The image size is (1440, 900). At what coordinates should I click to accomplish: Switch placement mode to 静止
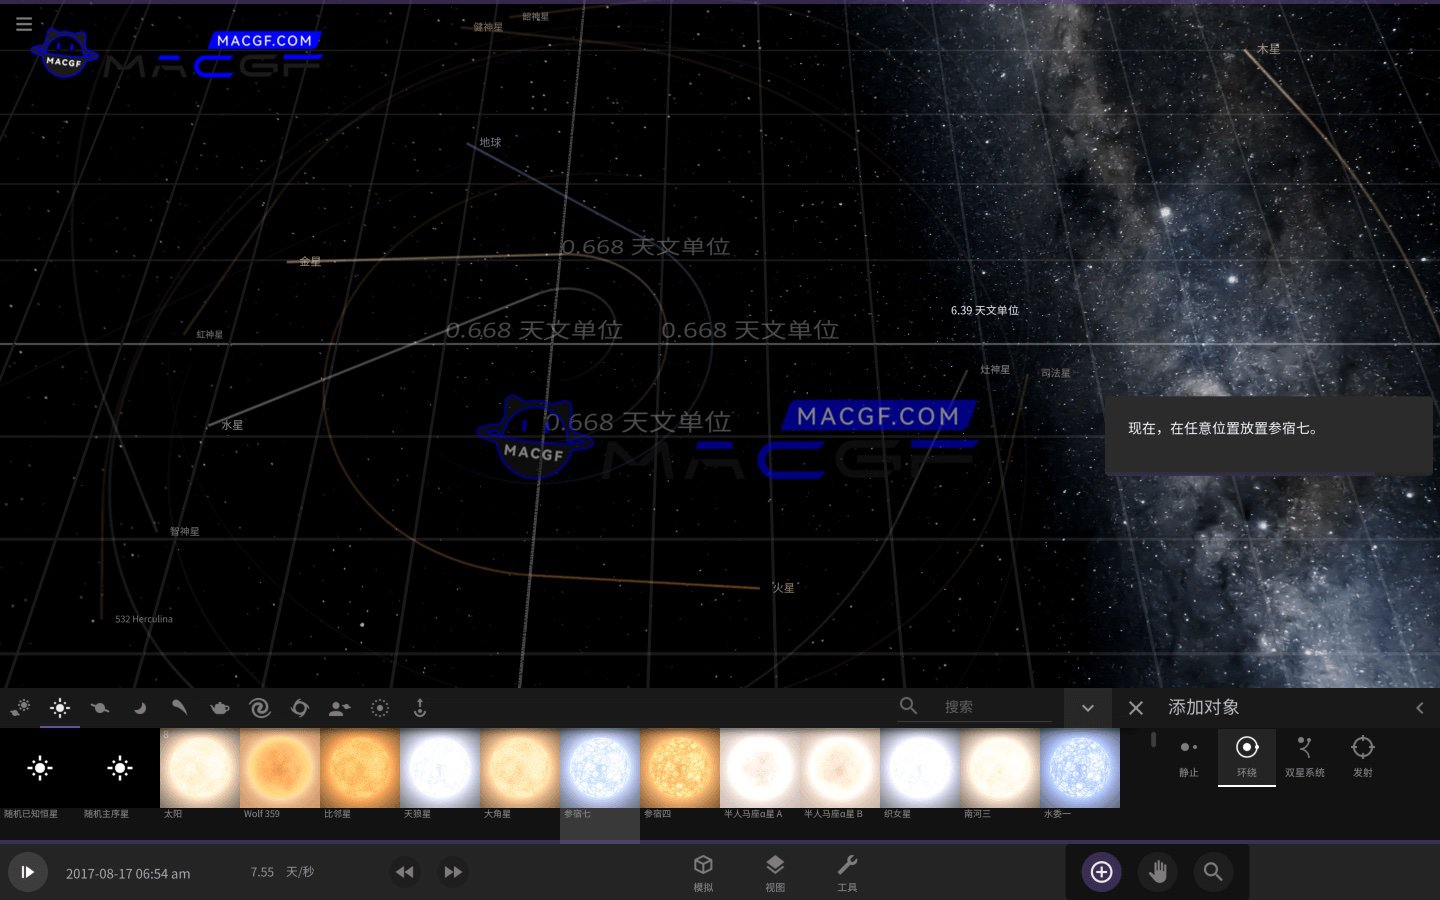1188,756
